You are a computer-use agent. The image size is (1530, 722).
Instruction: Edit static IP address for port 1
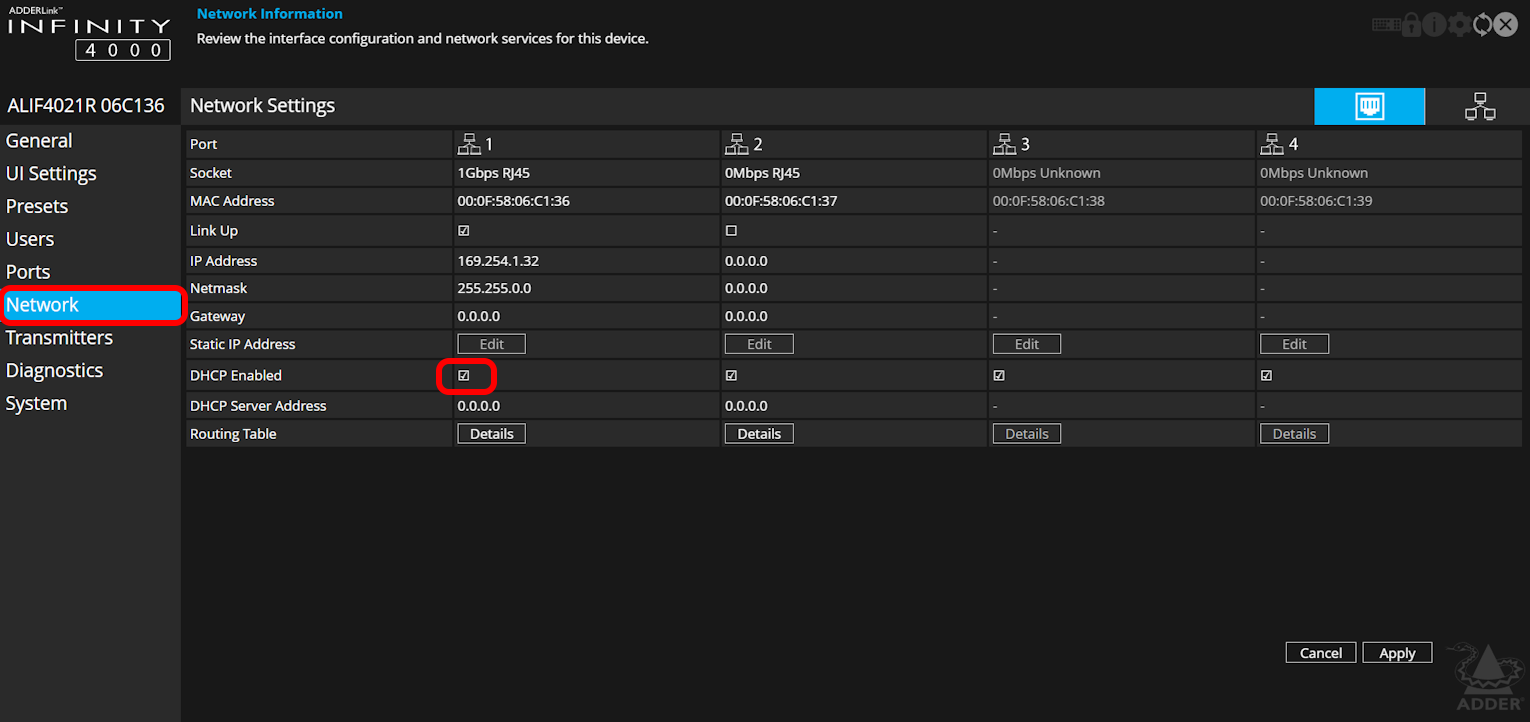(492, 344)
